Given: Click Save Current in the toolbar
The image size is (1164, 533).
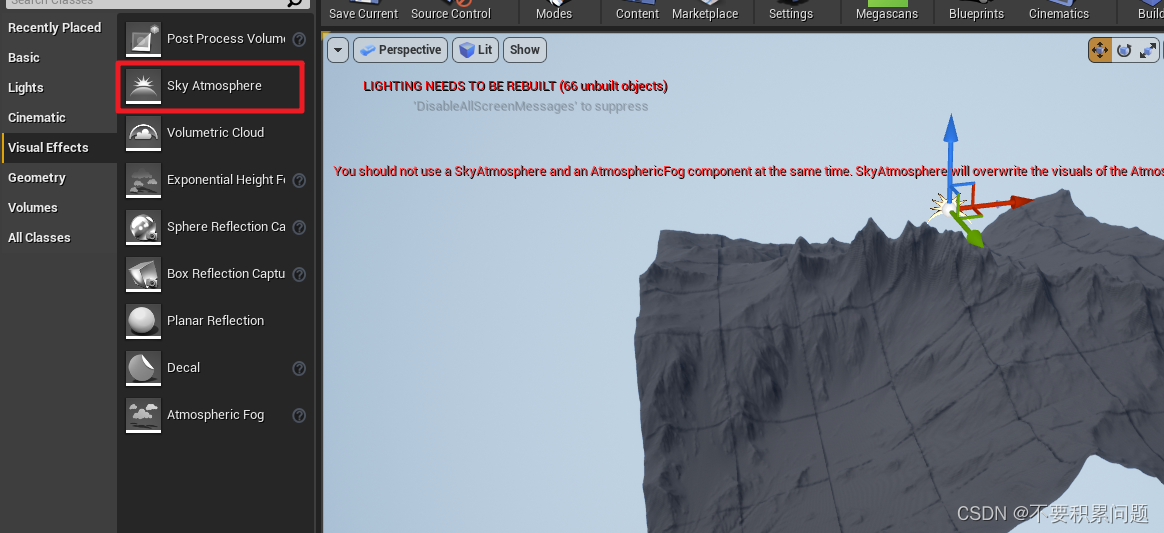Looking at the screenshot, I should pos(363,11).
